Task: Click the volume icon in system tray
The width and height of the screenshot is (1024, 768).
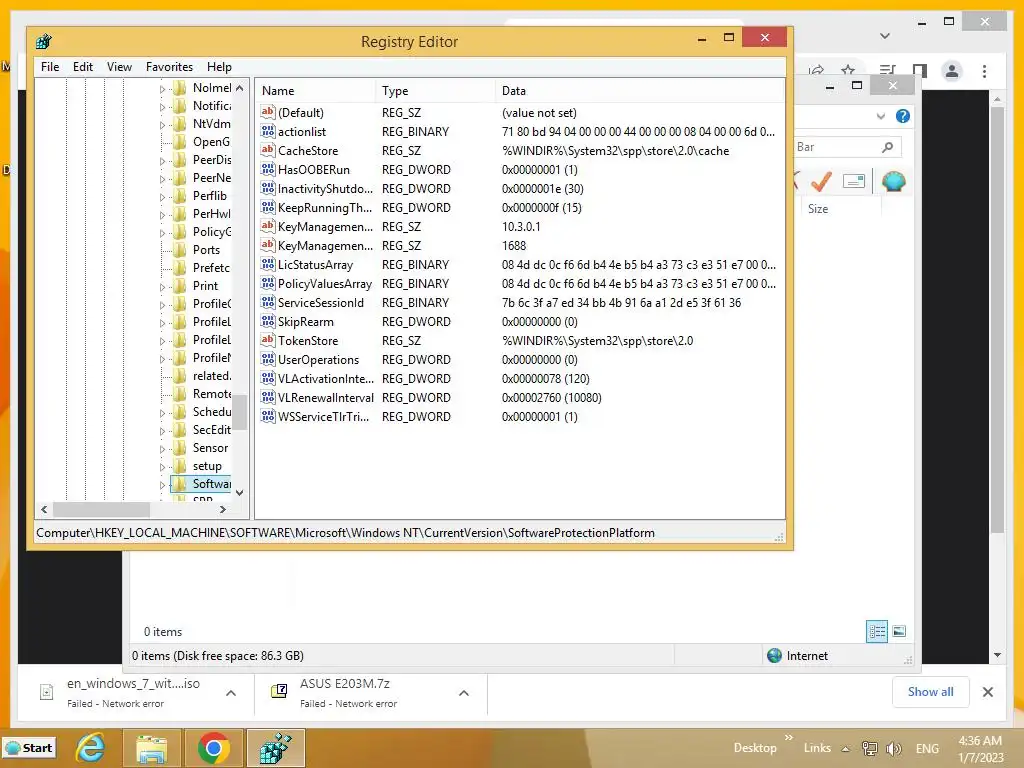Action: click(x=893, y=748)
